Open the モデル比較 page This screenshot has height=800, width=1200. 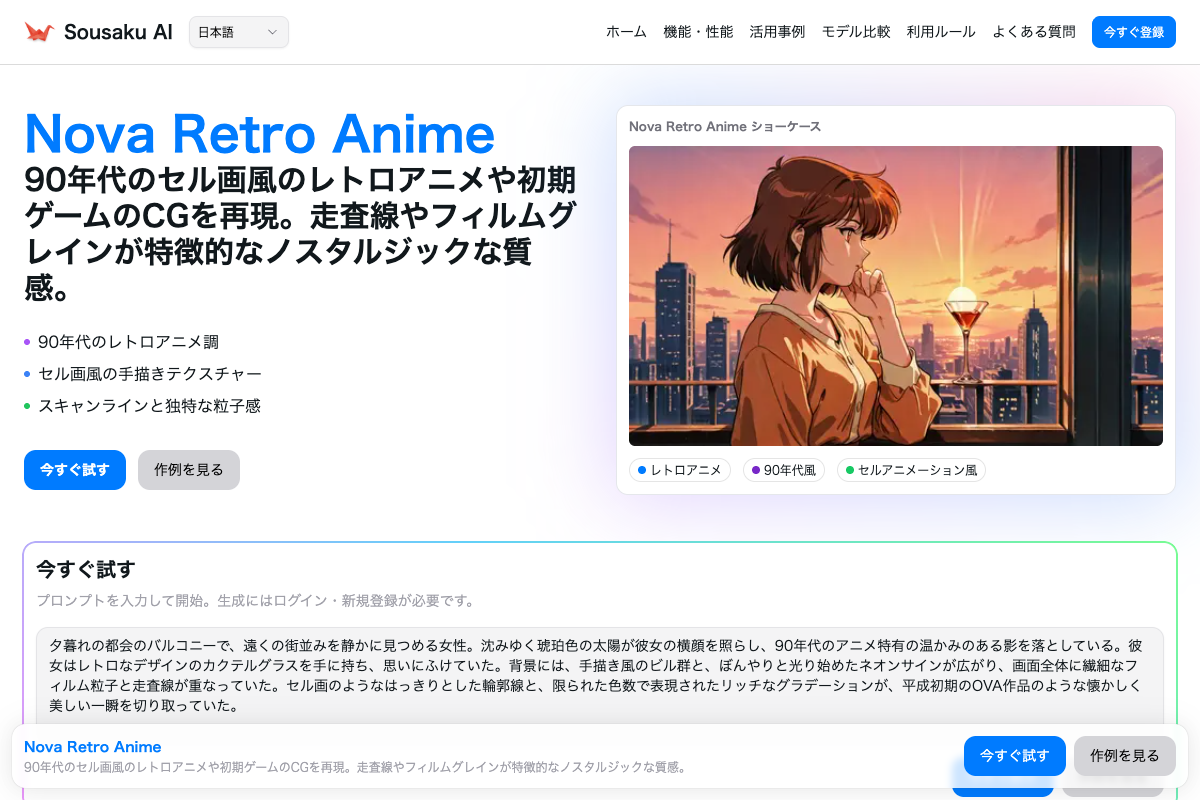(x=856, y=31)
